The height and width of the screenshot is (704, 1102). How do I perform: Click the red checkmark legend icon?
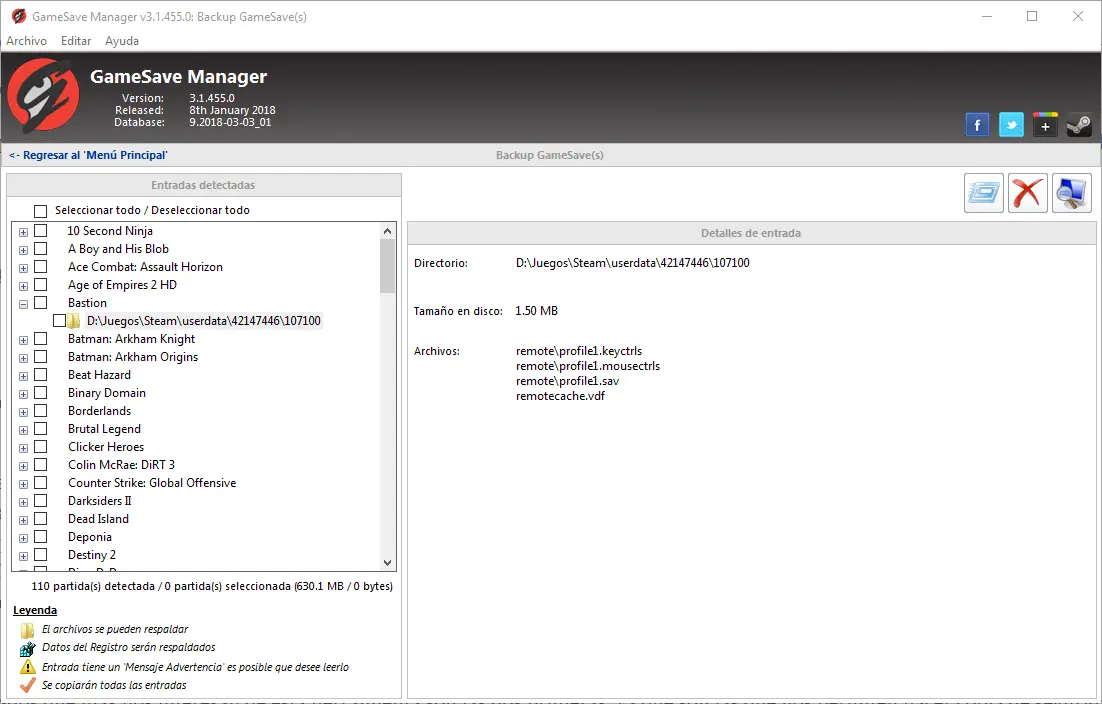tap(27, 685)
